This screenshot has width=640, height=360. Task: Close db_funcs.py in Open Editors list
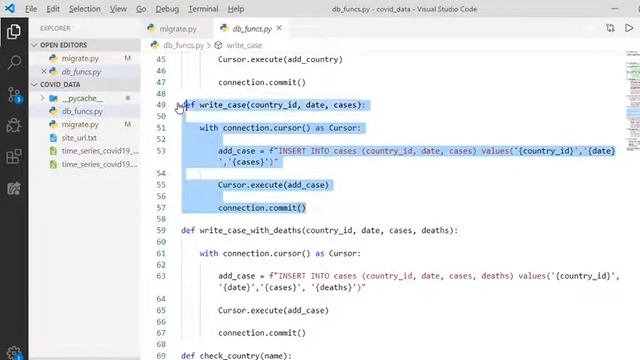point(44,71)
